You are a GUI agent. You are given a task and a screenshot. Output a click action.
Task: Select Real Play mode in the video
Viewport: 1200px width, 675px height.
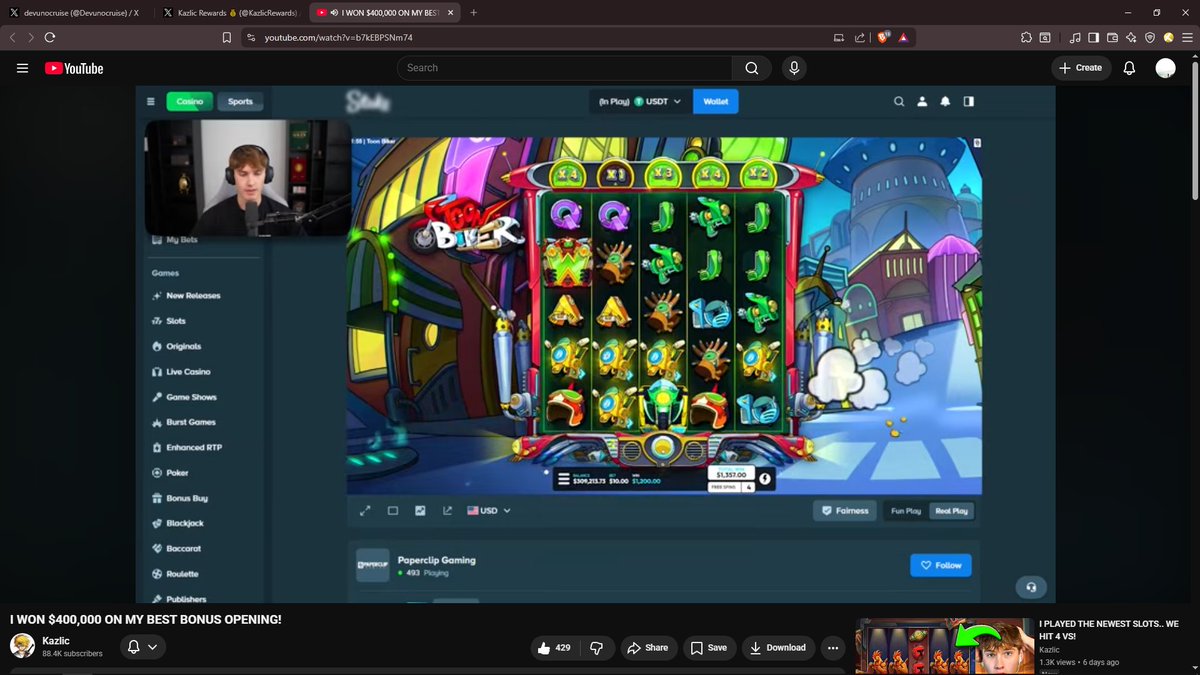[951, 510]
